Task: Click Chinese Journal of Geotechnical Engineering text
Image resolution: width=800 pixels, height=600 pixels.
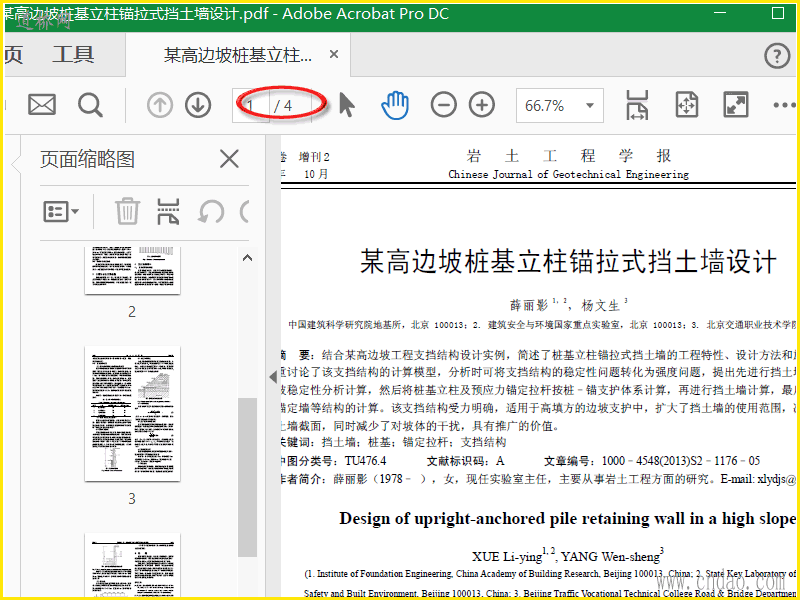Action: [x=568, y=174]
